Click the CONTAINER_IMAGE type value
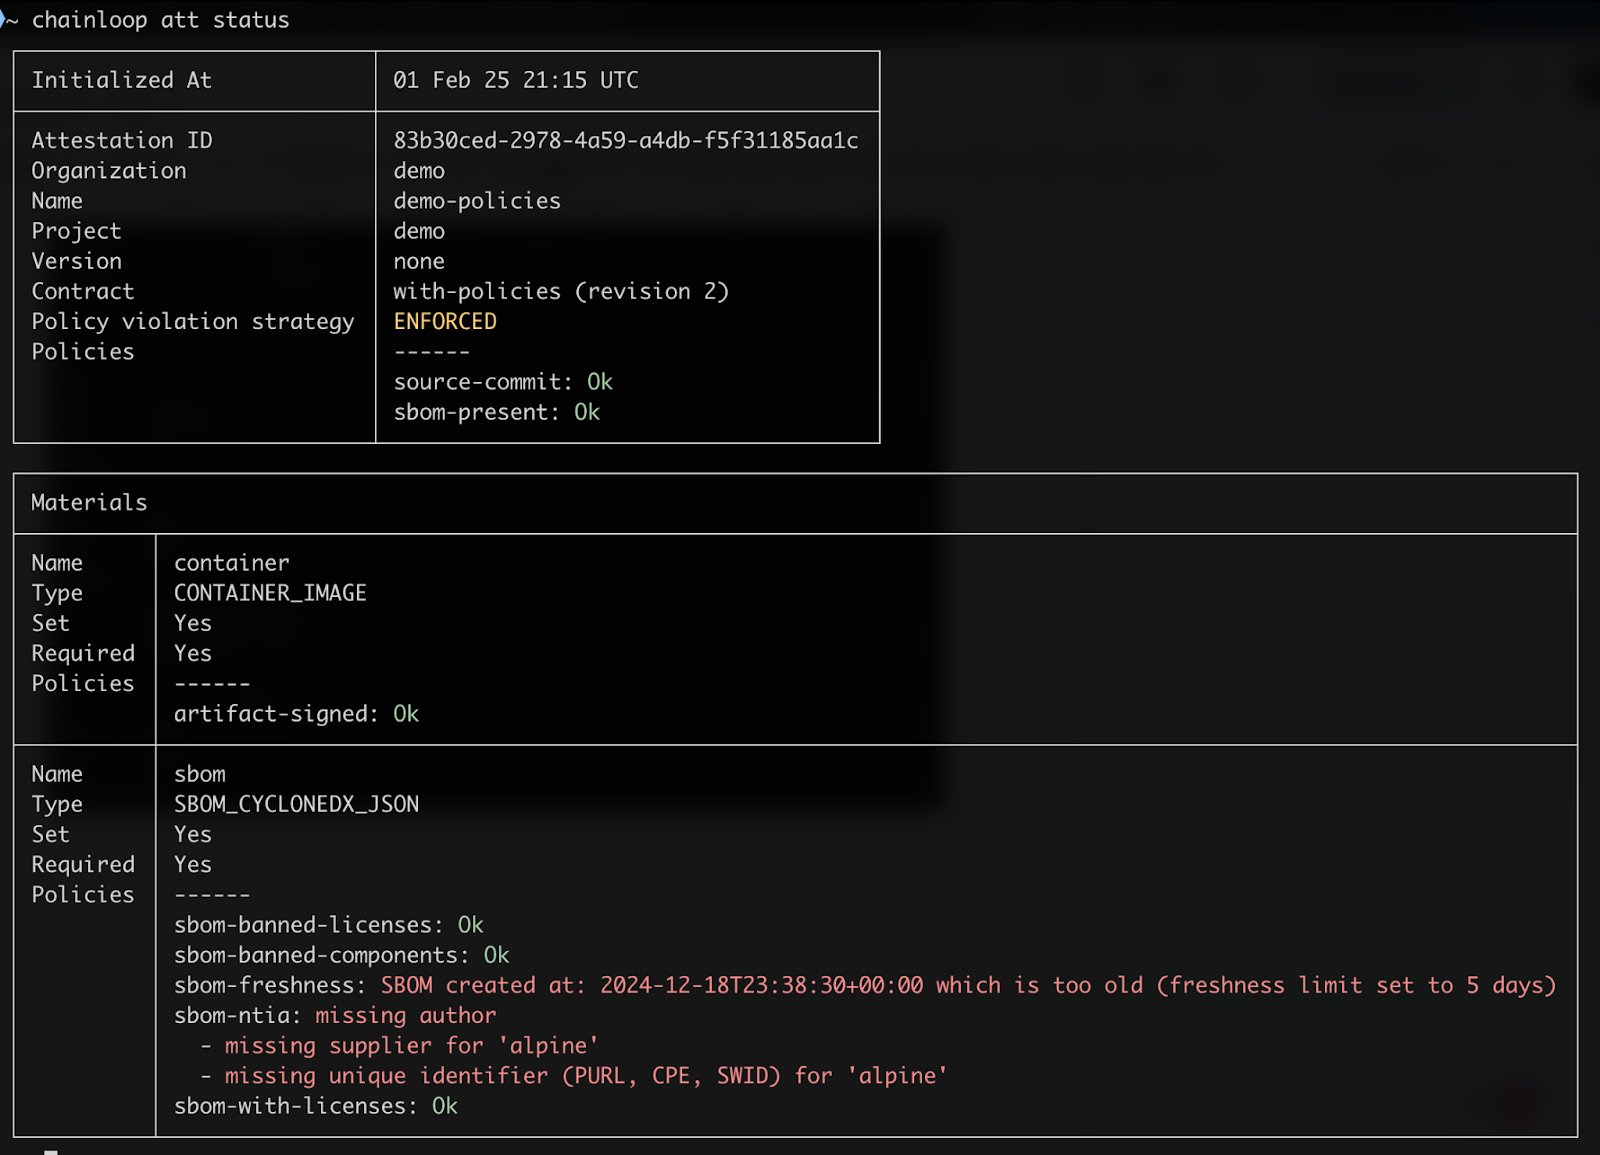The width and height of the screenshot is (1600, 1155). [270, 593]
